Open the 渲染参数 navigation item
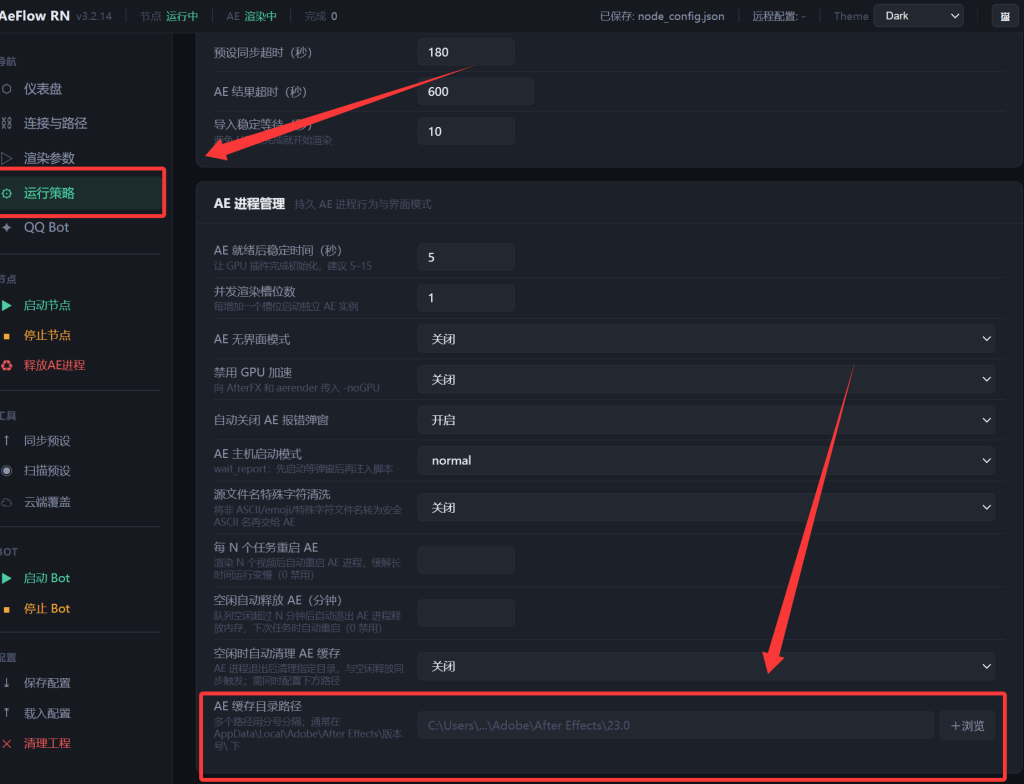Viewport: 1024px width, 784px height. pyautogui.click(x=50, y=158)
